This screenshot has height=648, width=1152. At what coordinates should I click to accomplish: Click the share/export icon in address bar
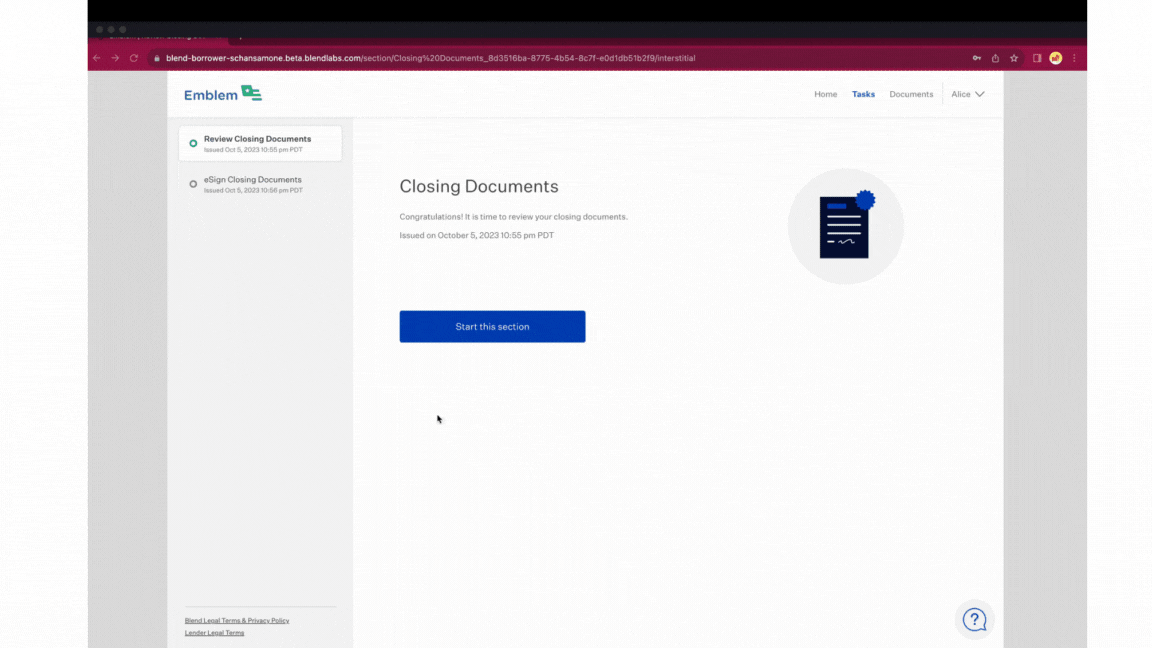pos(995,58)
